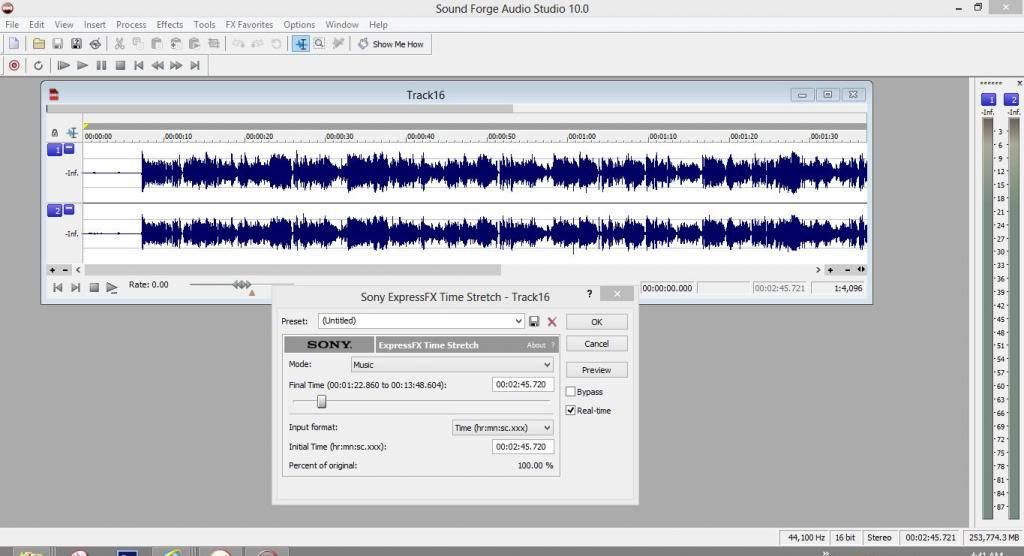Image resolution: width=1024 pixels, height=556 pixels.
Task: Click the Open folder icon in toolbar
Action: click(x=39, y=44)
